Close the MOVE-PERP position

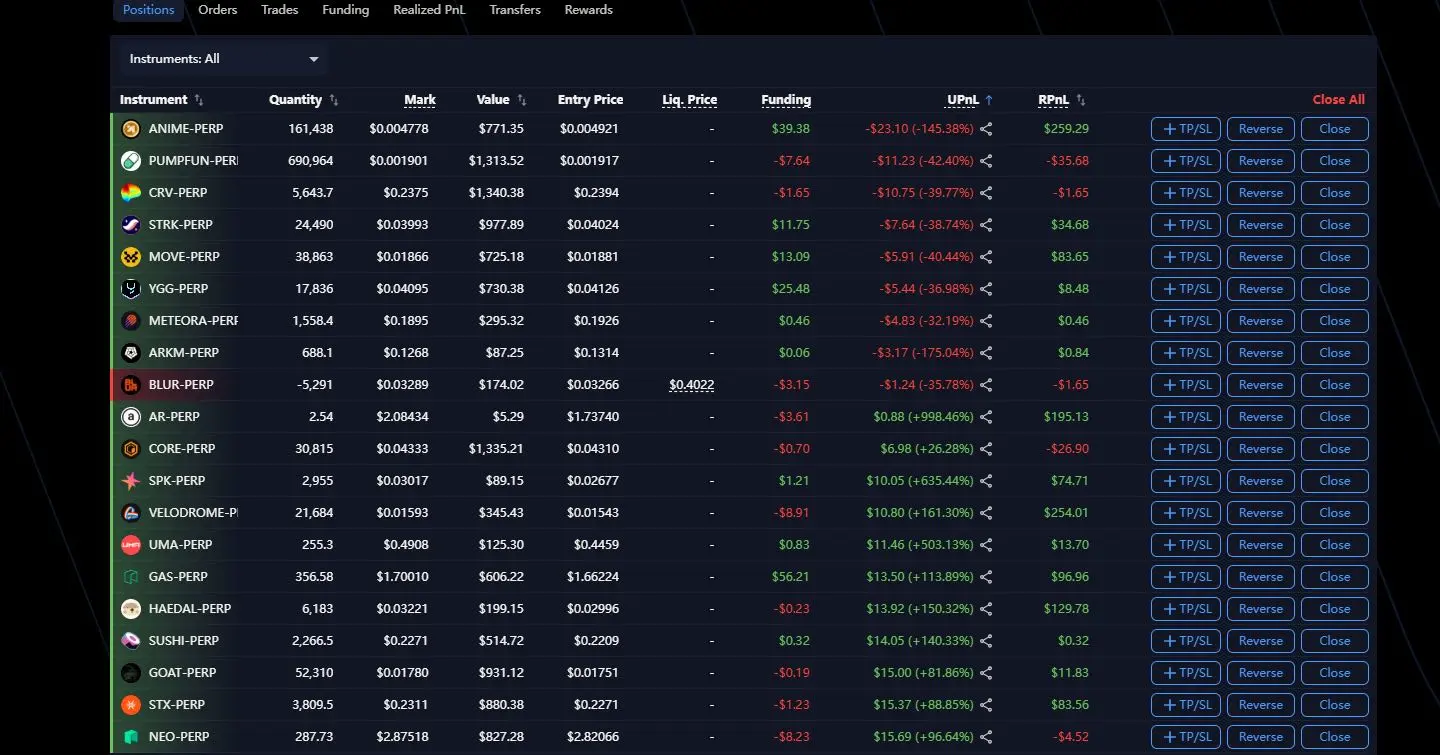1335,257
